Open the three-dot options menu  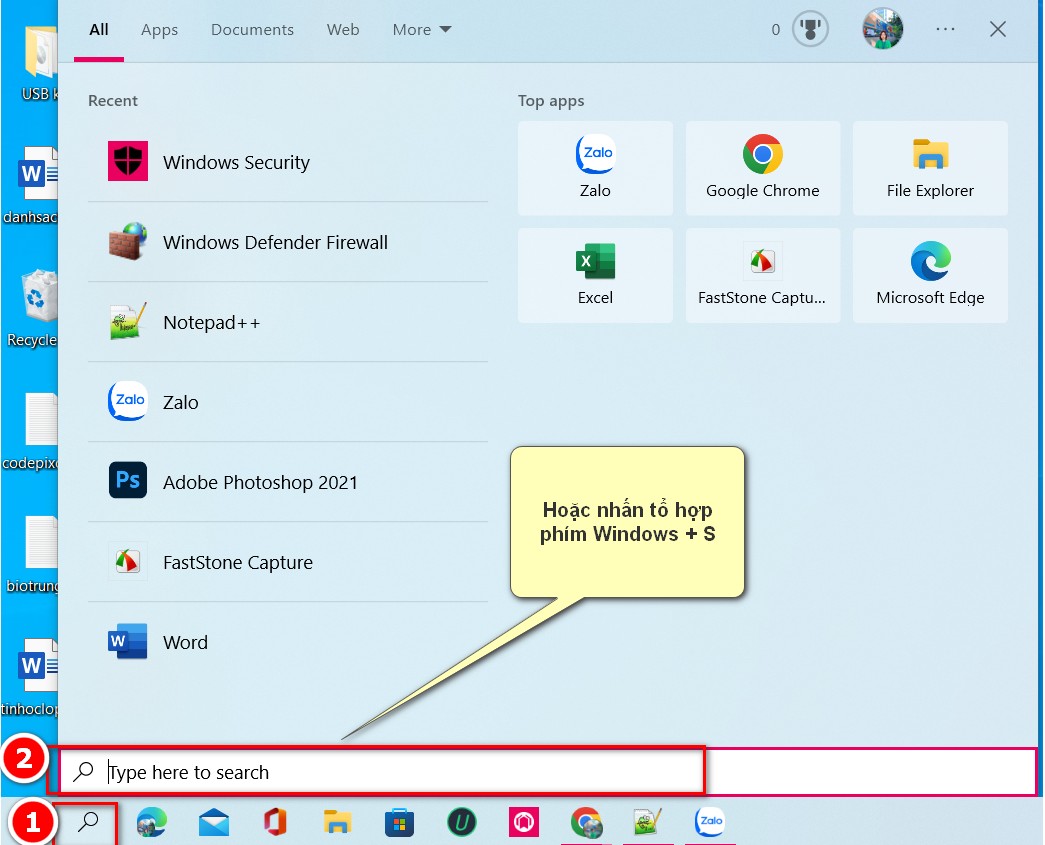945,29
